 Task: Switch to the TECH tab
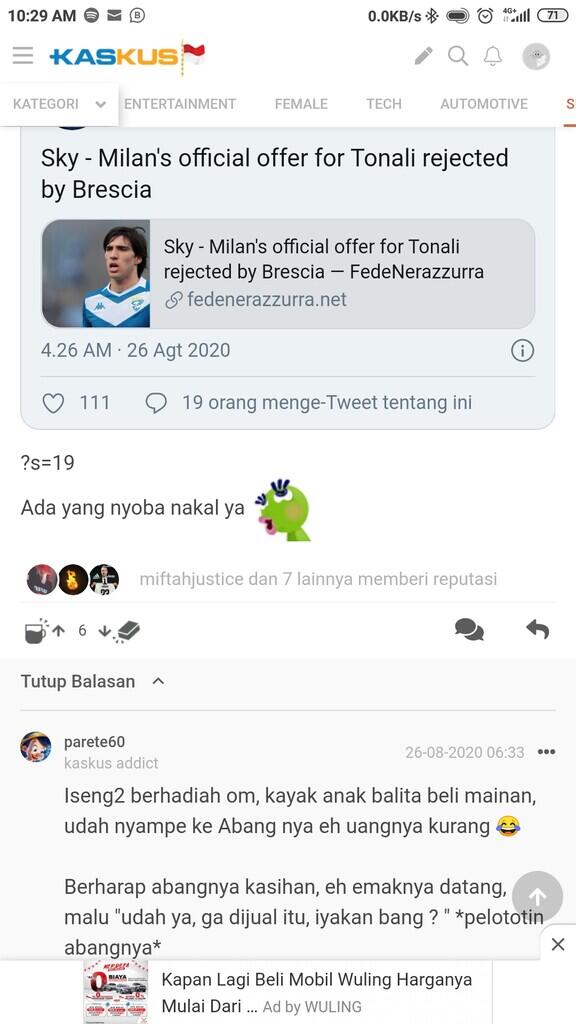(x=383, y=103)
